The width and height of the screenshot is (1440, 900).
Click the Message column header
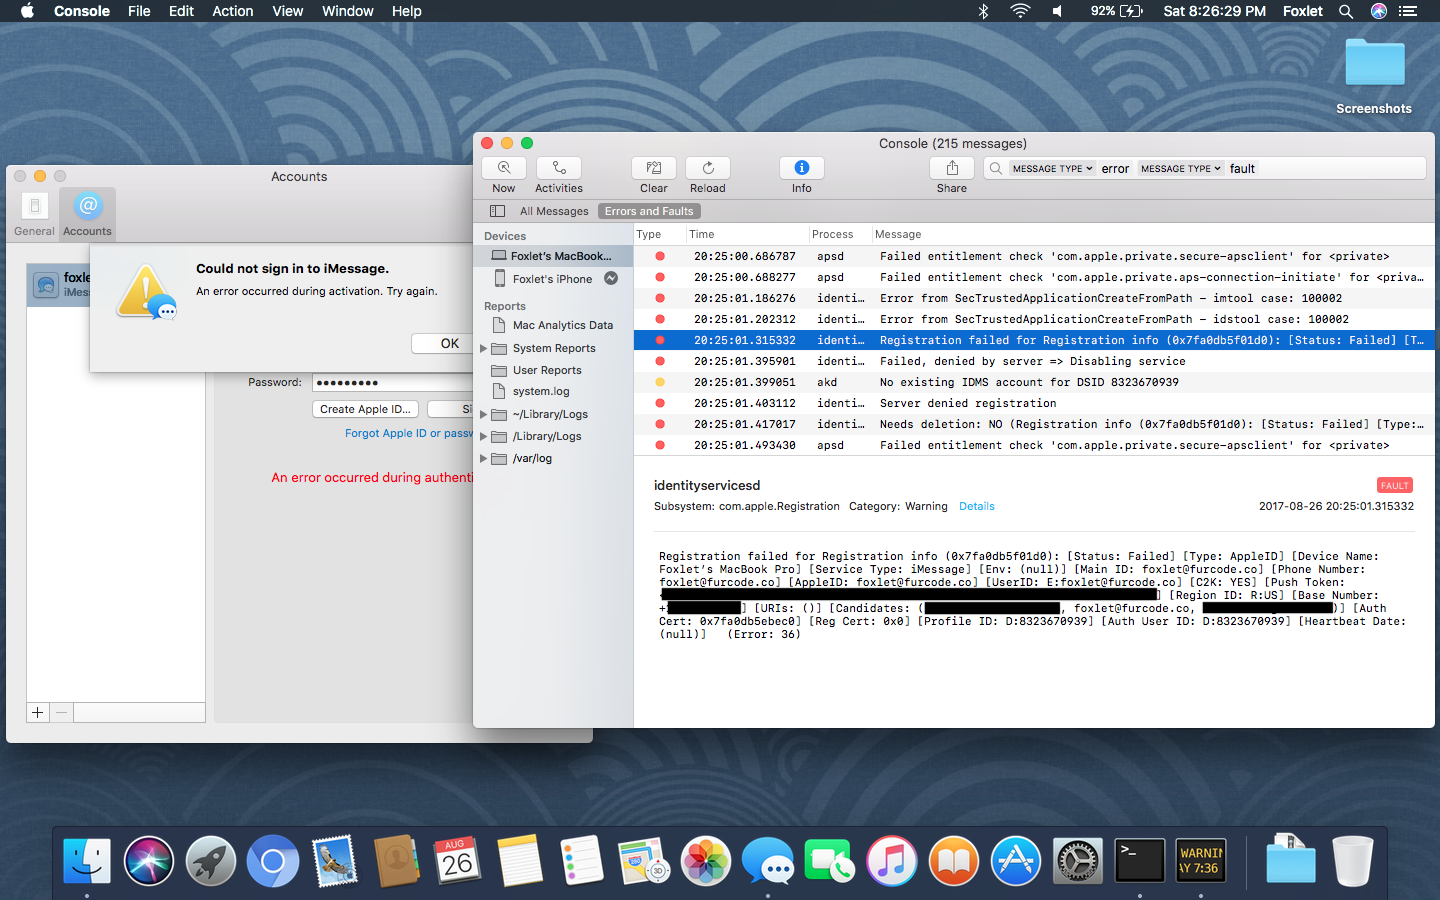pos(1152,234)
